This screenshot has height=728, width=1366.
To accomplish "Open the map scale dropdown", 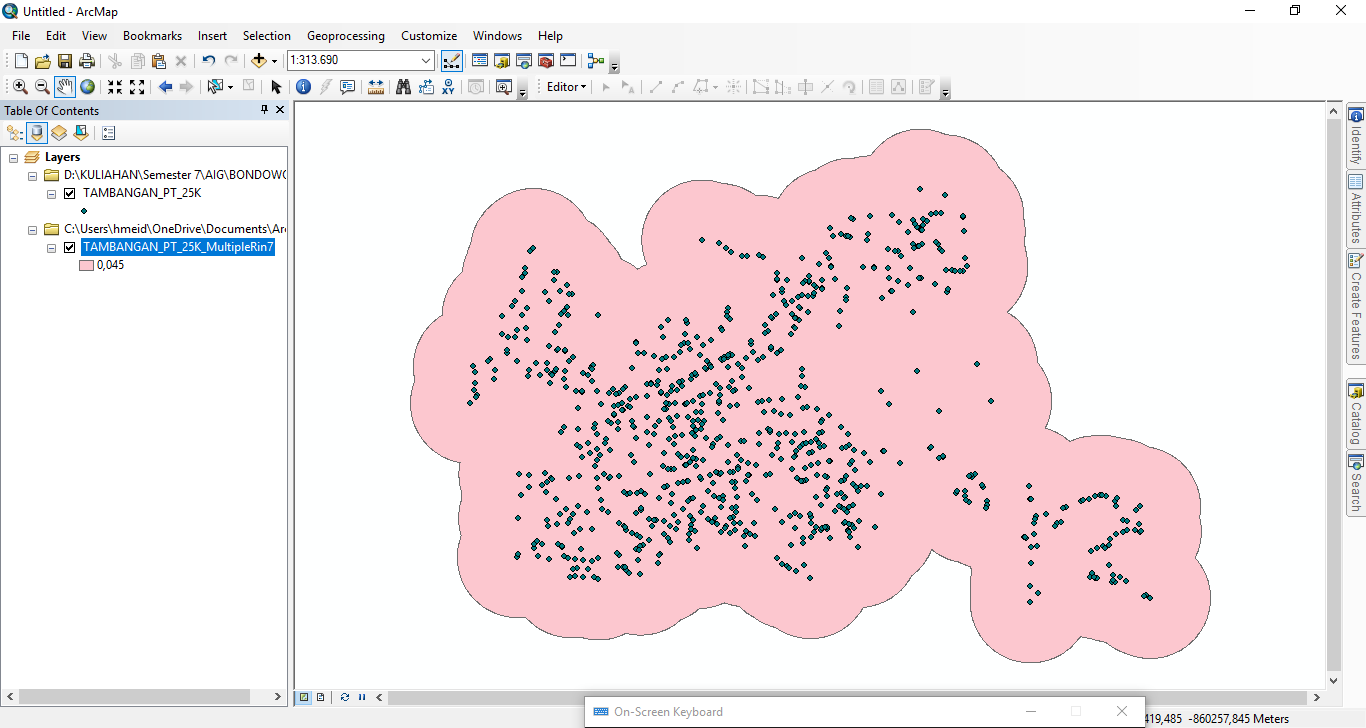I will coord(425,60).
